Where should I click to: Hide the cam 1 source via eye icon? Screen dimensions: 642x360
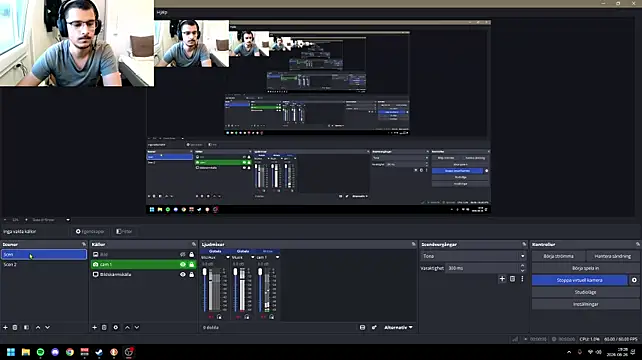(183, 265)
